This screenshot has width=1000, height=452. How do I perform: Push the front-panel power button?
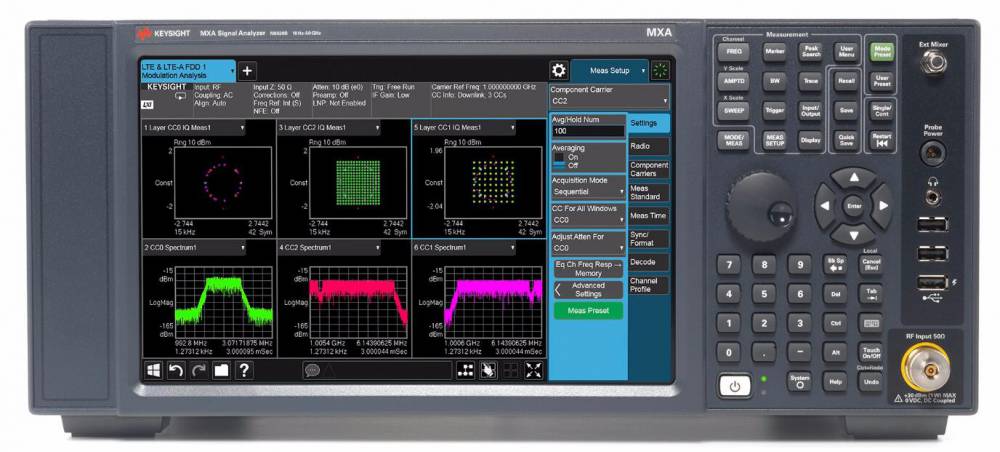[735, 386]
